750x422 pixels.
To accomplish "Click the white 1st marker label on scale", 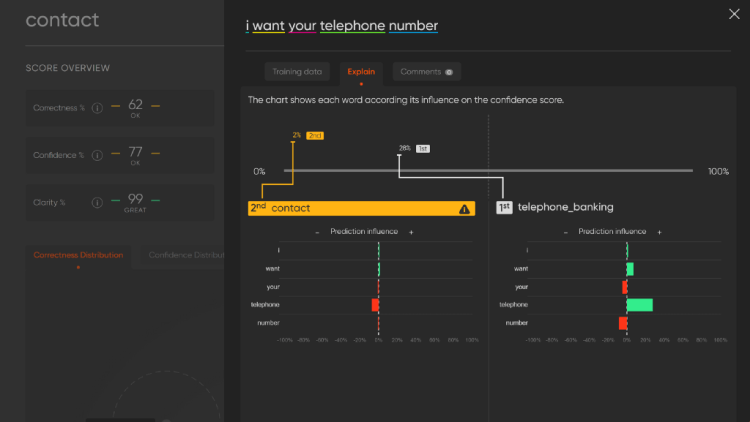I will point(422,148).
